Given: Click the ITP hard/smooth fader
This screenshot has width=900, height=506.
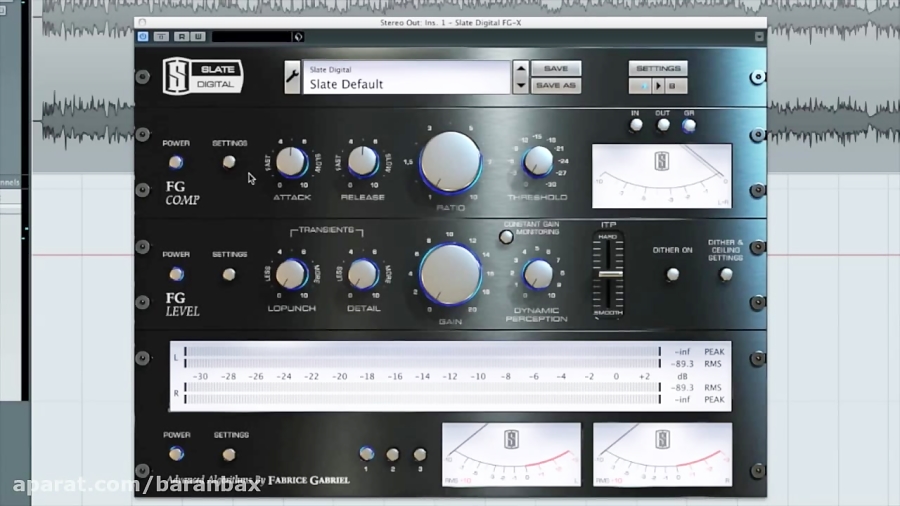Looking at the screenshot, I should click(x=608, y=274).
